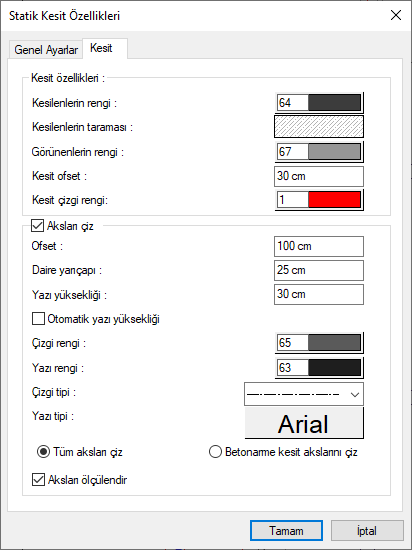The image size is (412, 550).
Task: Uncheck the Aksları çiz checkbox
Action: 38,226
